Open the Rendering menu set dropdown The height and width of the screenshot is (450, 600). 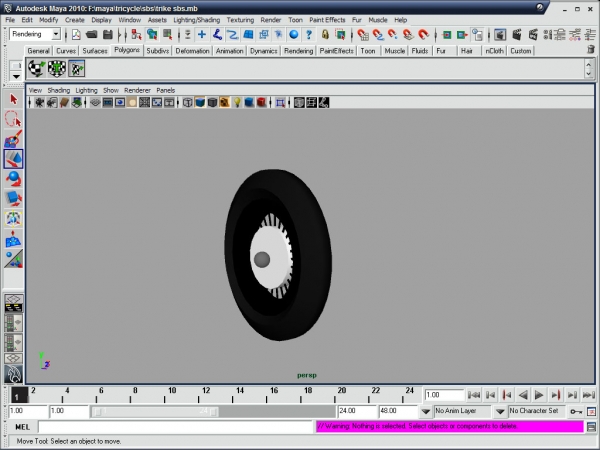tap(56, 34)
